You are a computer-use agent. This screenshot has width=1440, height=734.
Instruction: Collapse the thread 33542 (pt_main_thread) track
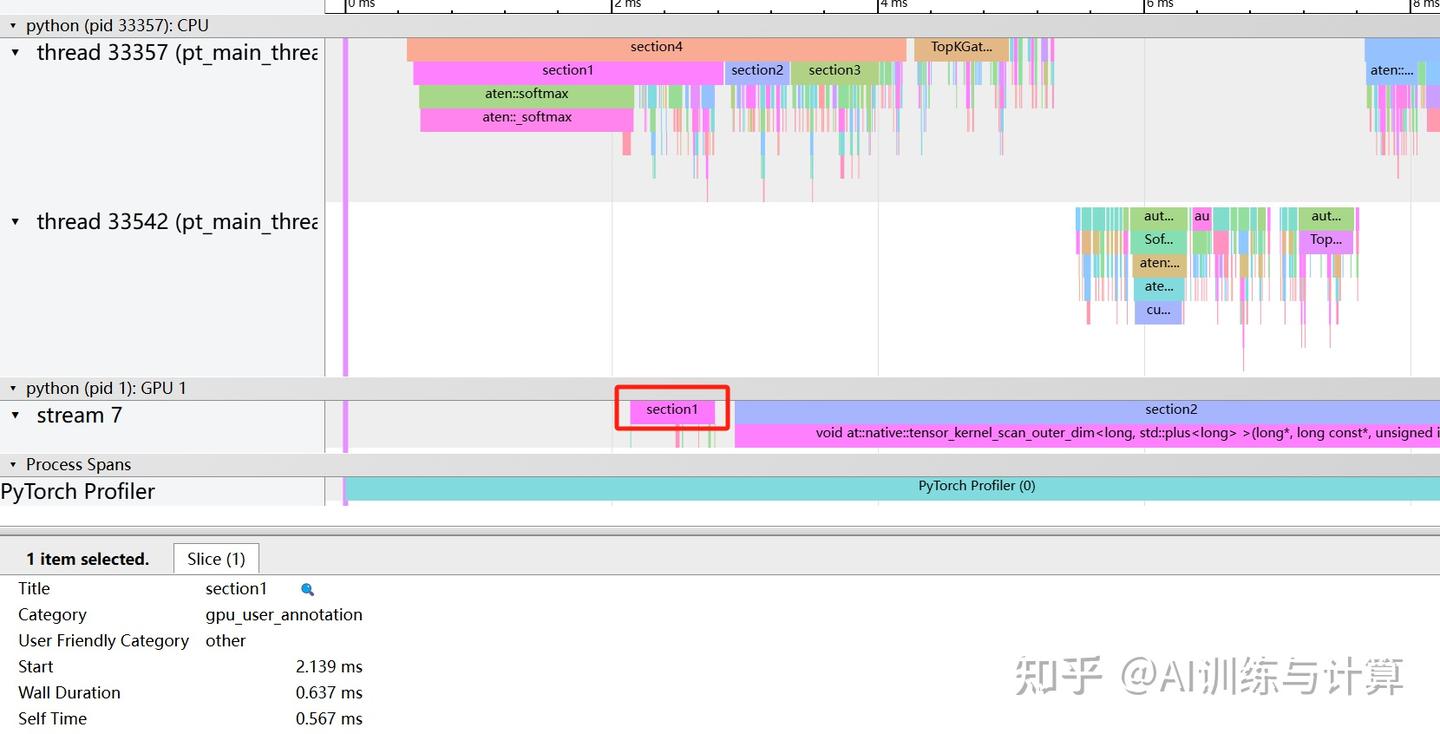[x=17, y=221]
